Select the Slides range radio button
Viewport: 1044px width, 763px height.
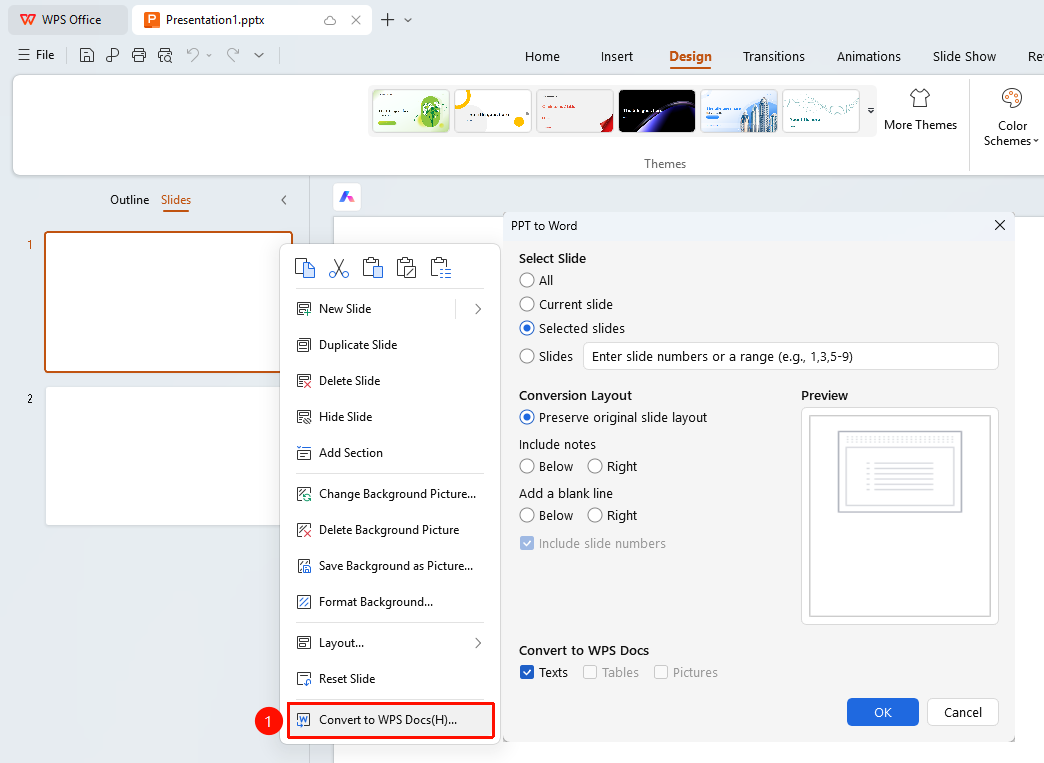coord(527,356)
